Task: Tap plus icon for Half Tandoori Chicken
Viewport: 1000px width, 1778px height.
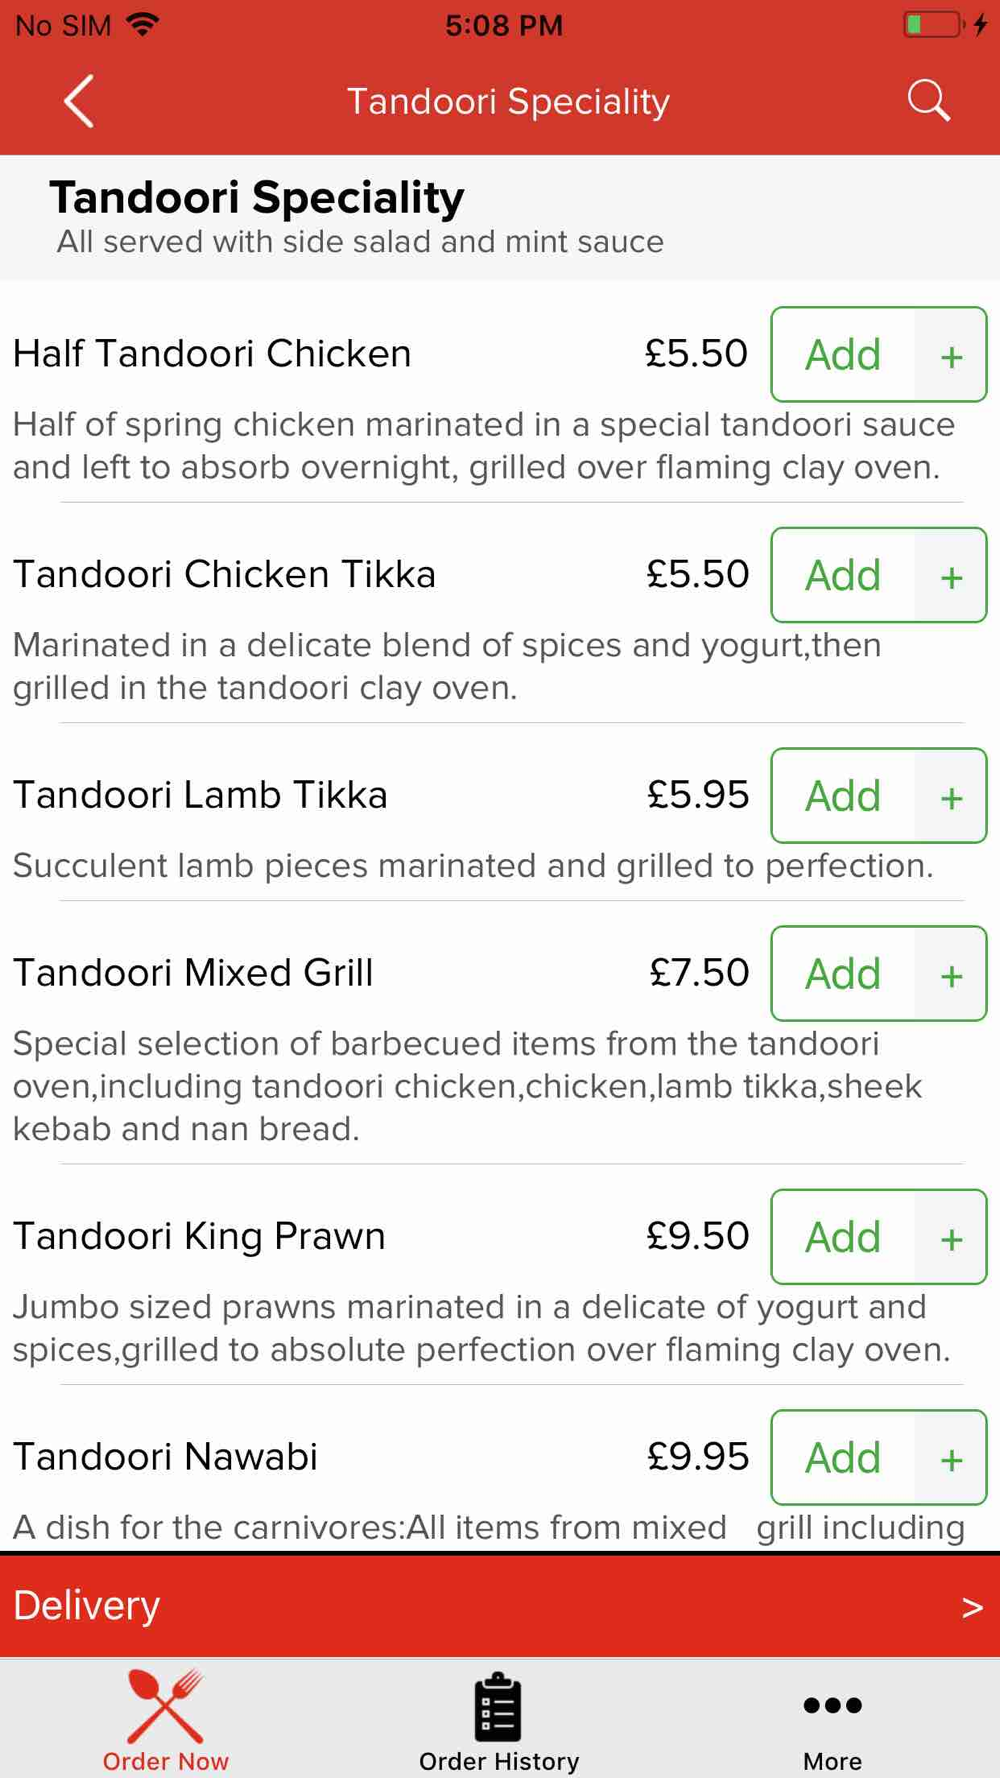Action: (x=951, y=355)
